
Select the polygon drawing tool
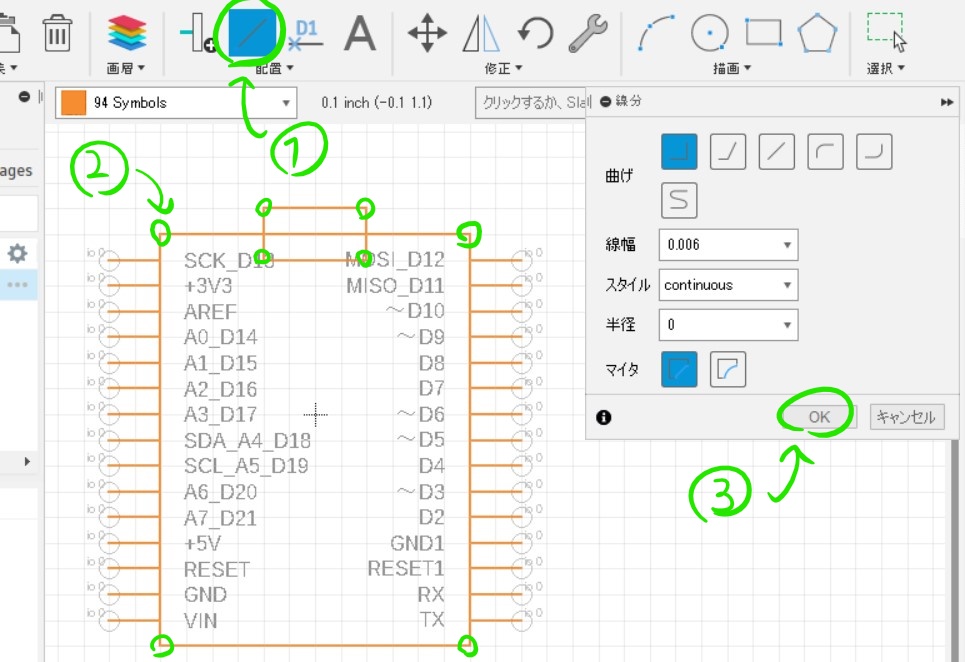pos(817,33)
